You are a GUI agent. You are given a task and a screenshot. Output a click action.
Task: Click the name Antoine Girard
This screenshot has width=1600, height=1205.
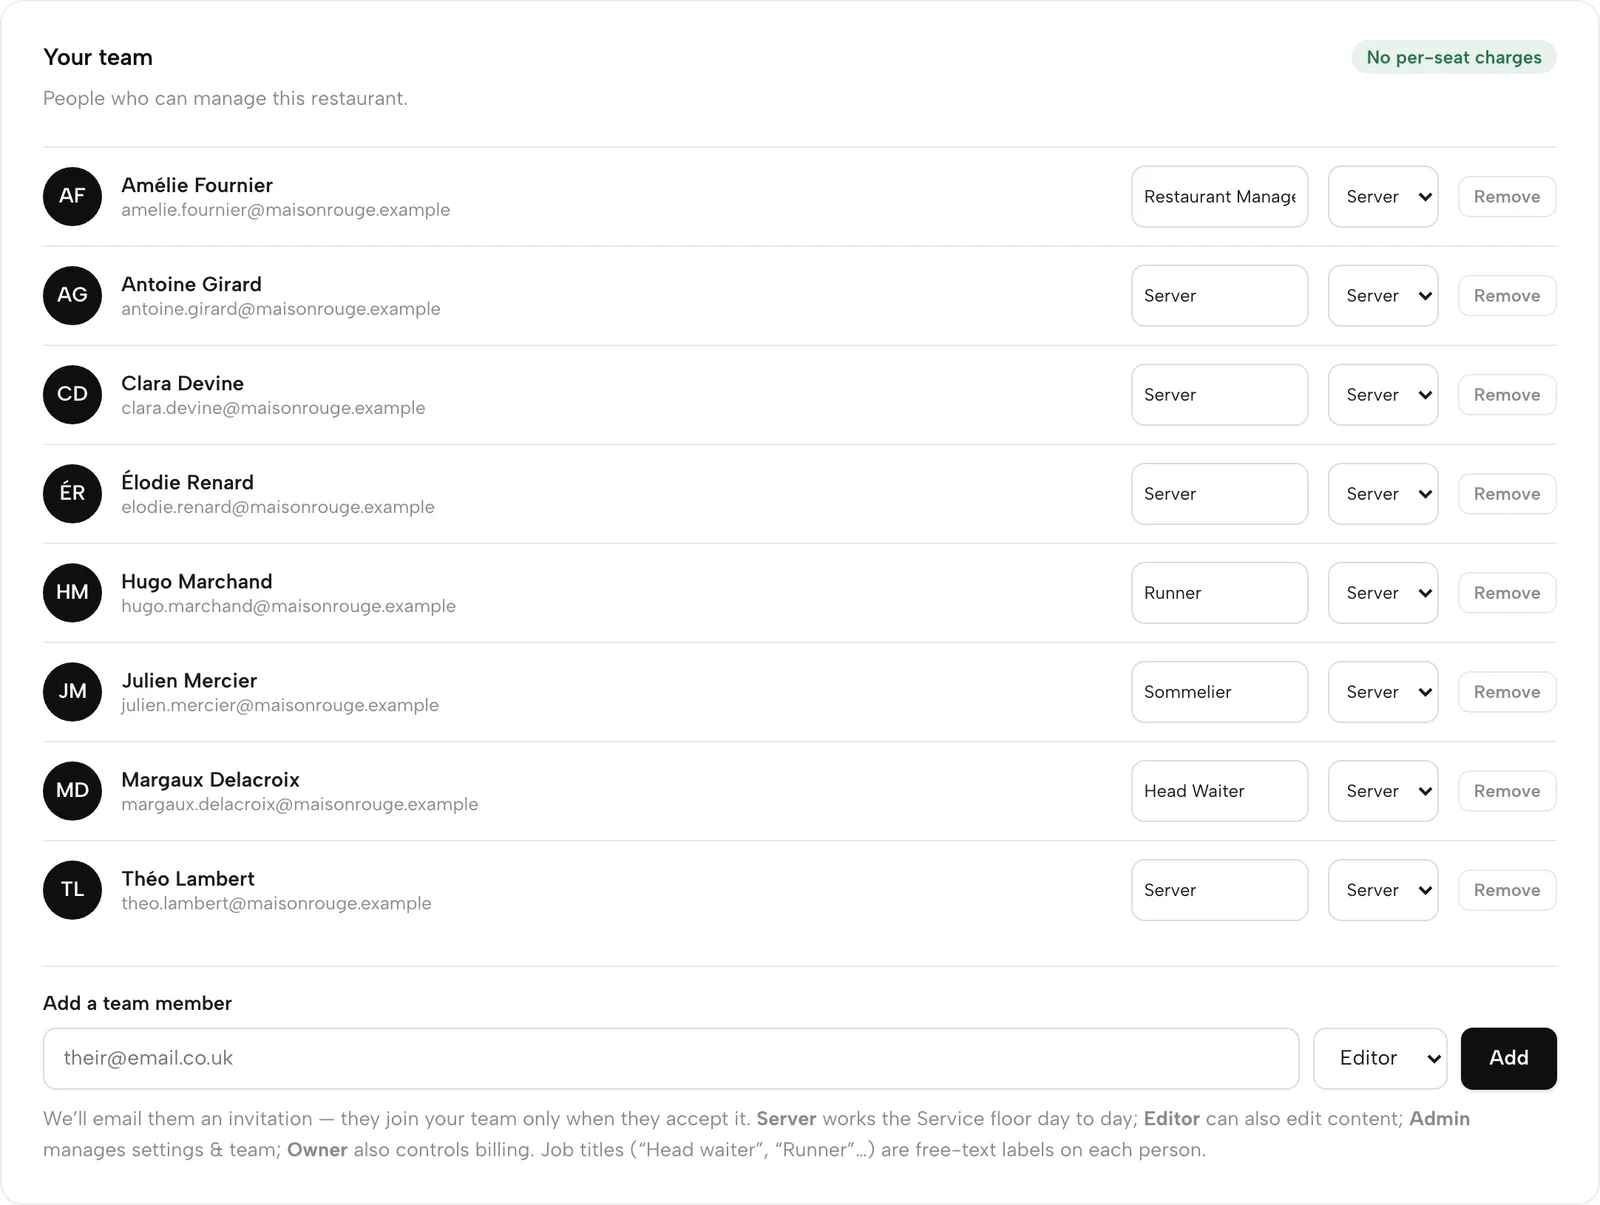(191, 284)
